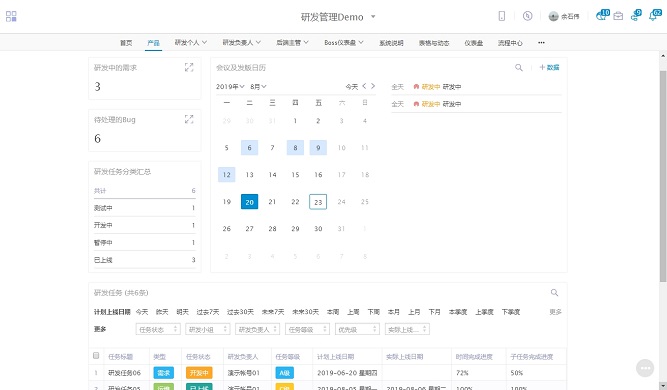Click the search icon in the calendar panel
The width and height of the screenshot is (667, 390).
519,67
